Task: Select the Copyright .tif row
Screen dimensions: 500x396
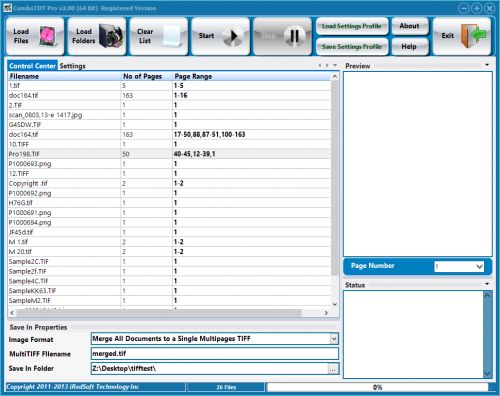Action: 169,183
